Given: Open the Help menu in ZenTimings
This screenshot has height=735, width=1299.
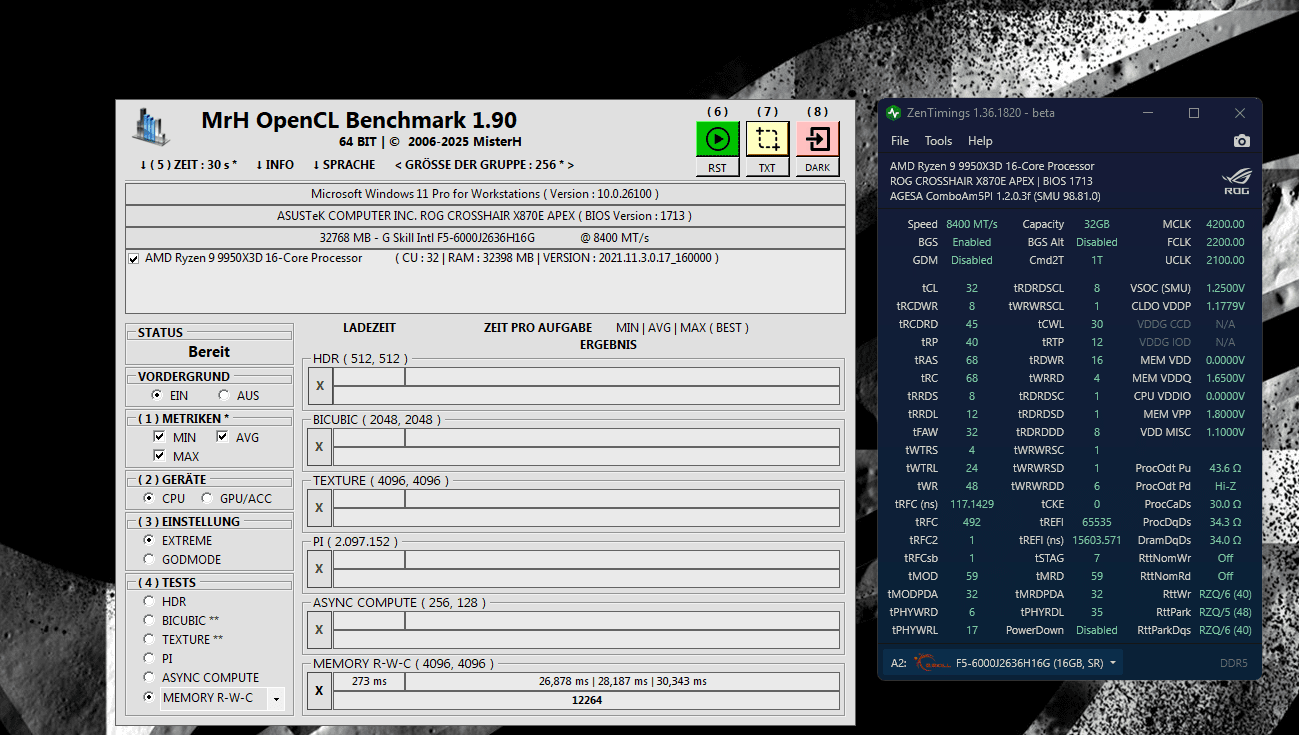Looking at the screenshot, I should click(x=980, y=141).
